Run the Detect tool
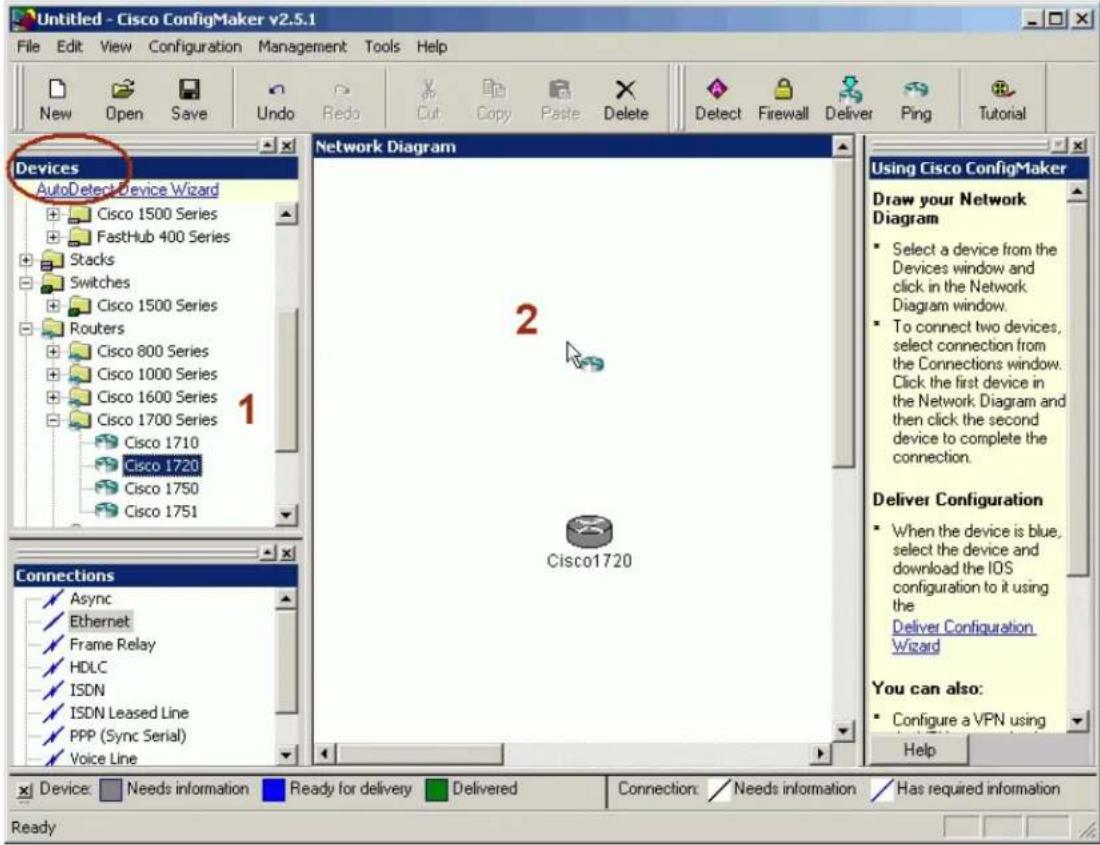Screen dimensions: 1100x845 click(718, 99)
